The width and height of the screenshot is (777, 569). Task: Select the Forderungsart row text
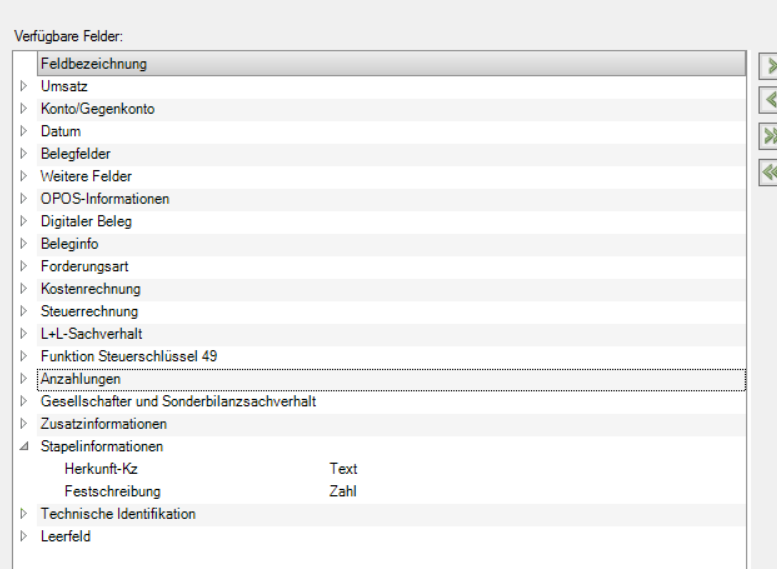click(84, 266)
